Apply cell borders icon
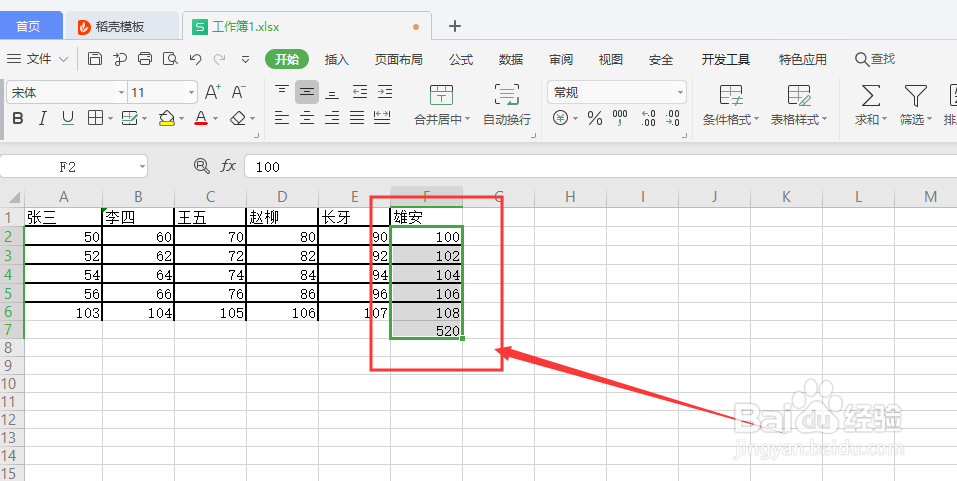The height and width of the screenshot is (481, 957). (95, 118)
